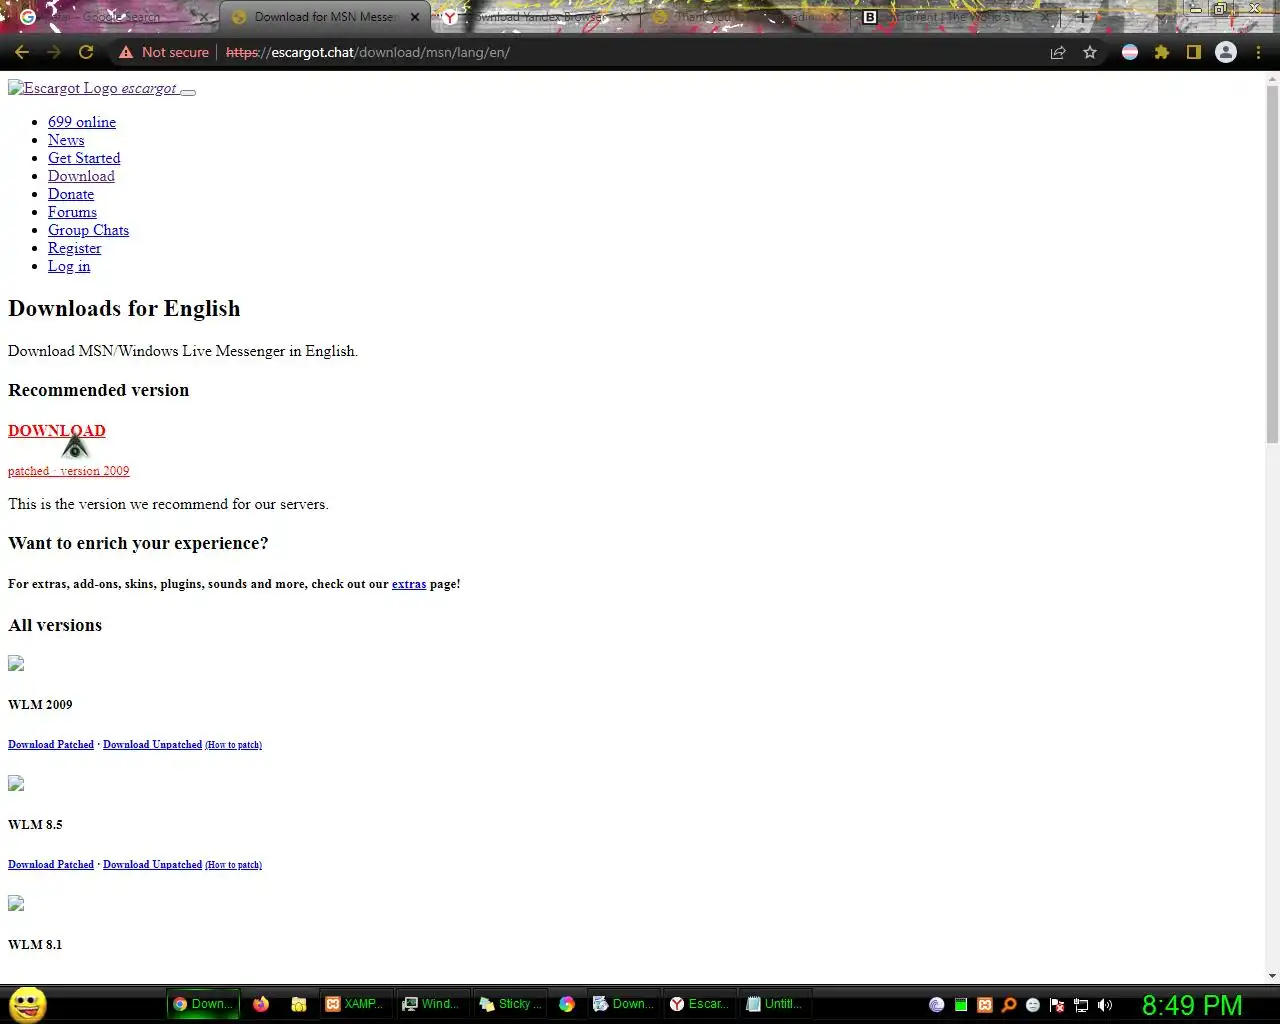Viewport: 1280px width, 1024px height.
Task: Click the BitTorrent tray icon
Action: tap(937, 1005)
